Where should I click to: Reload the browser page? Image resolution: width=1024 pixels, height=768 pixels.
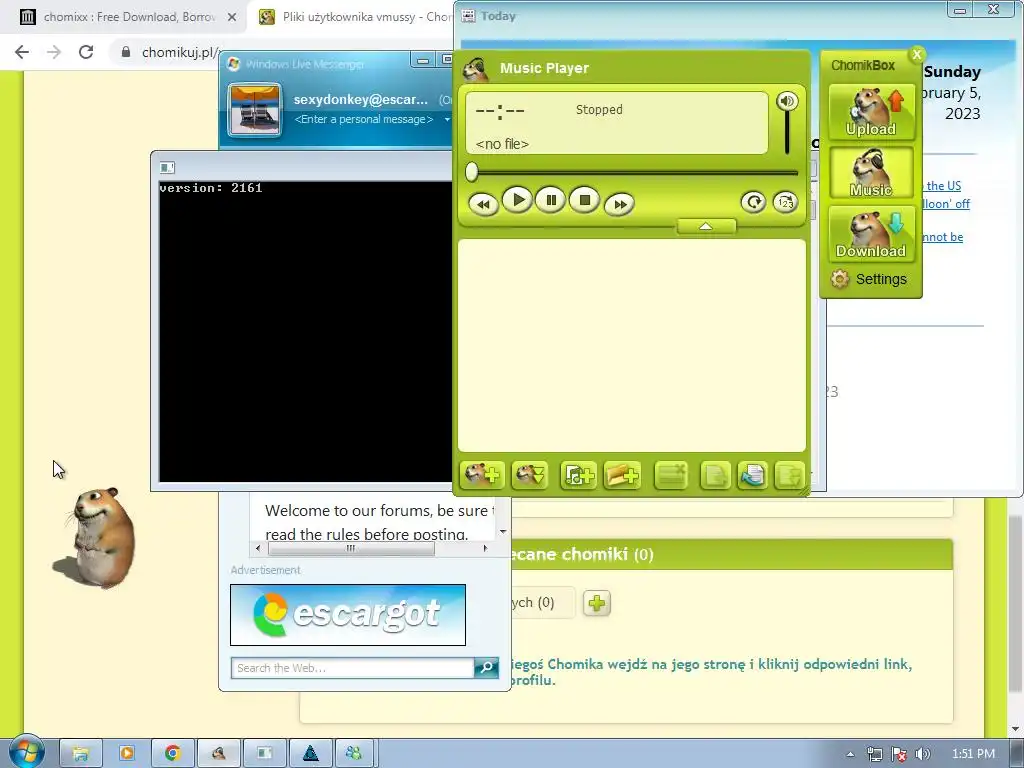pos(86,52)
